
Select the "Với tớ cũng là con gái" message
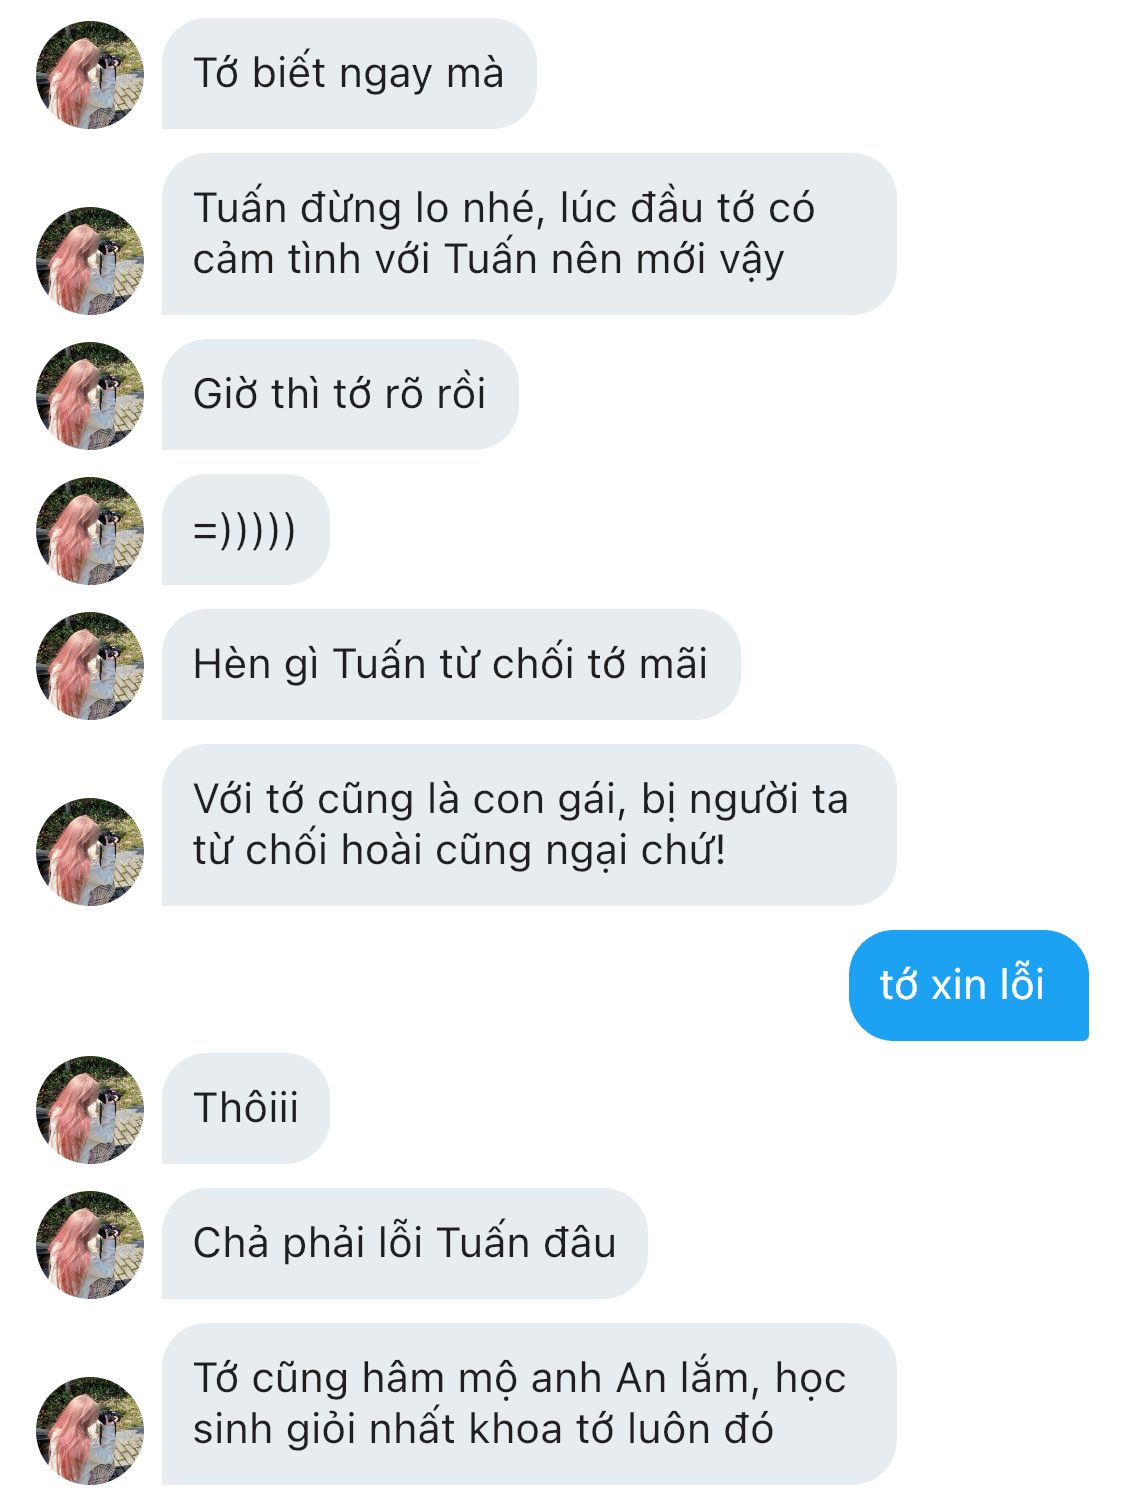pyautogui.click(x=528, y=825)
